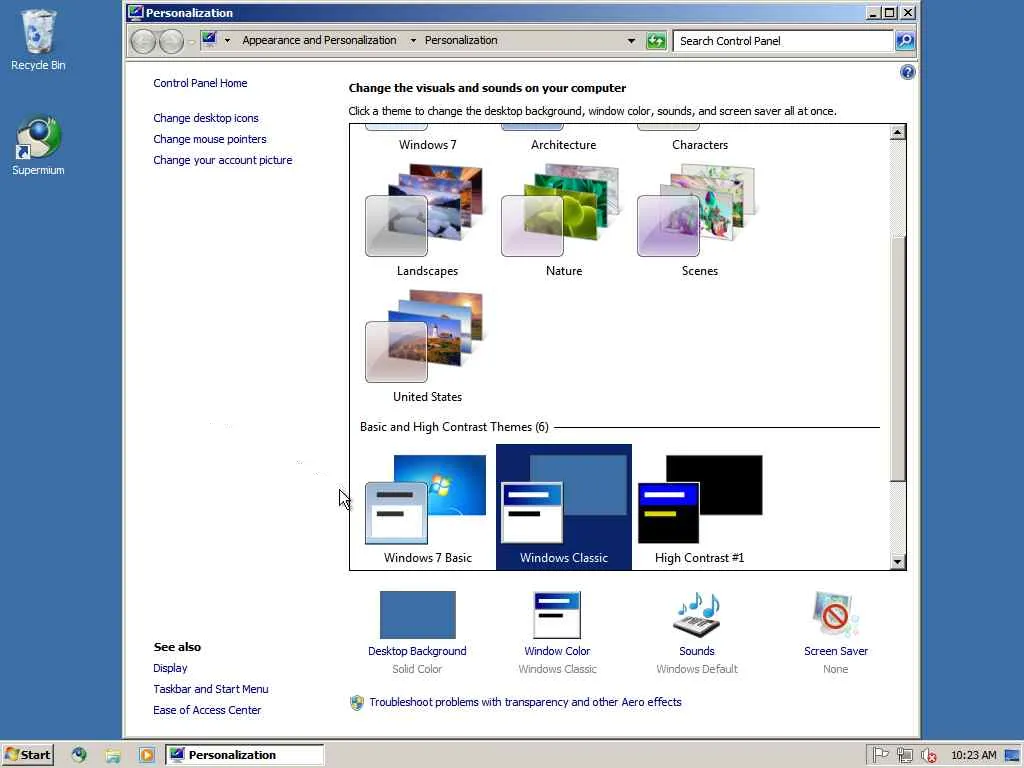Open Change your account picture link
The width and height of the screenshot is (1024, 768).
[223, 160]
